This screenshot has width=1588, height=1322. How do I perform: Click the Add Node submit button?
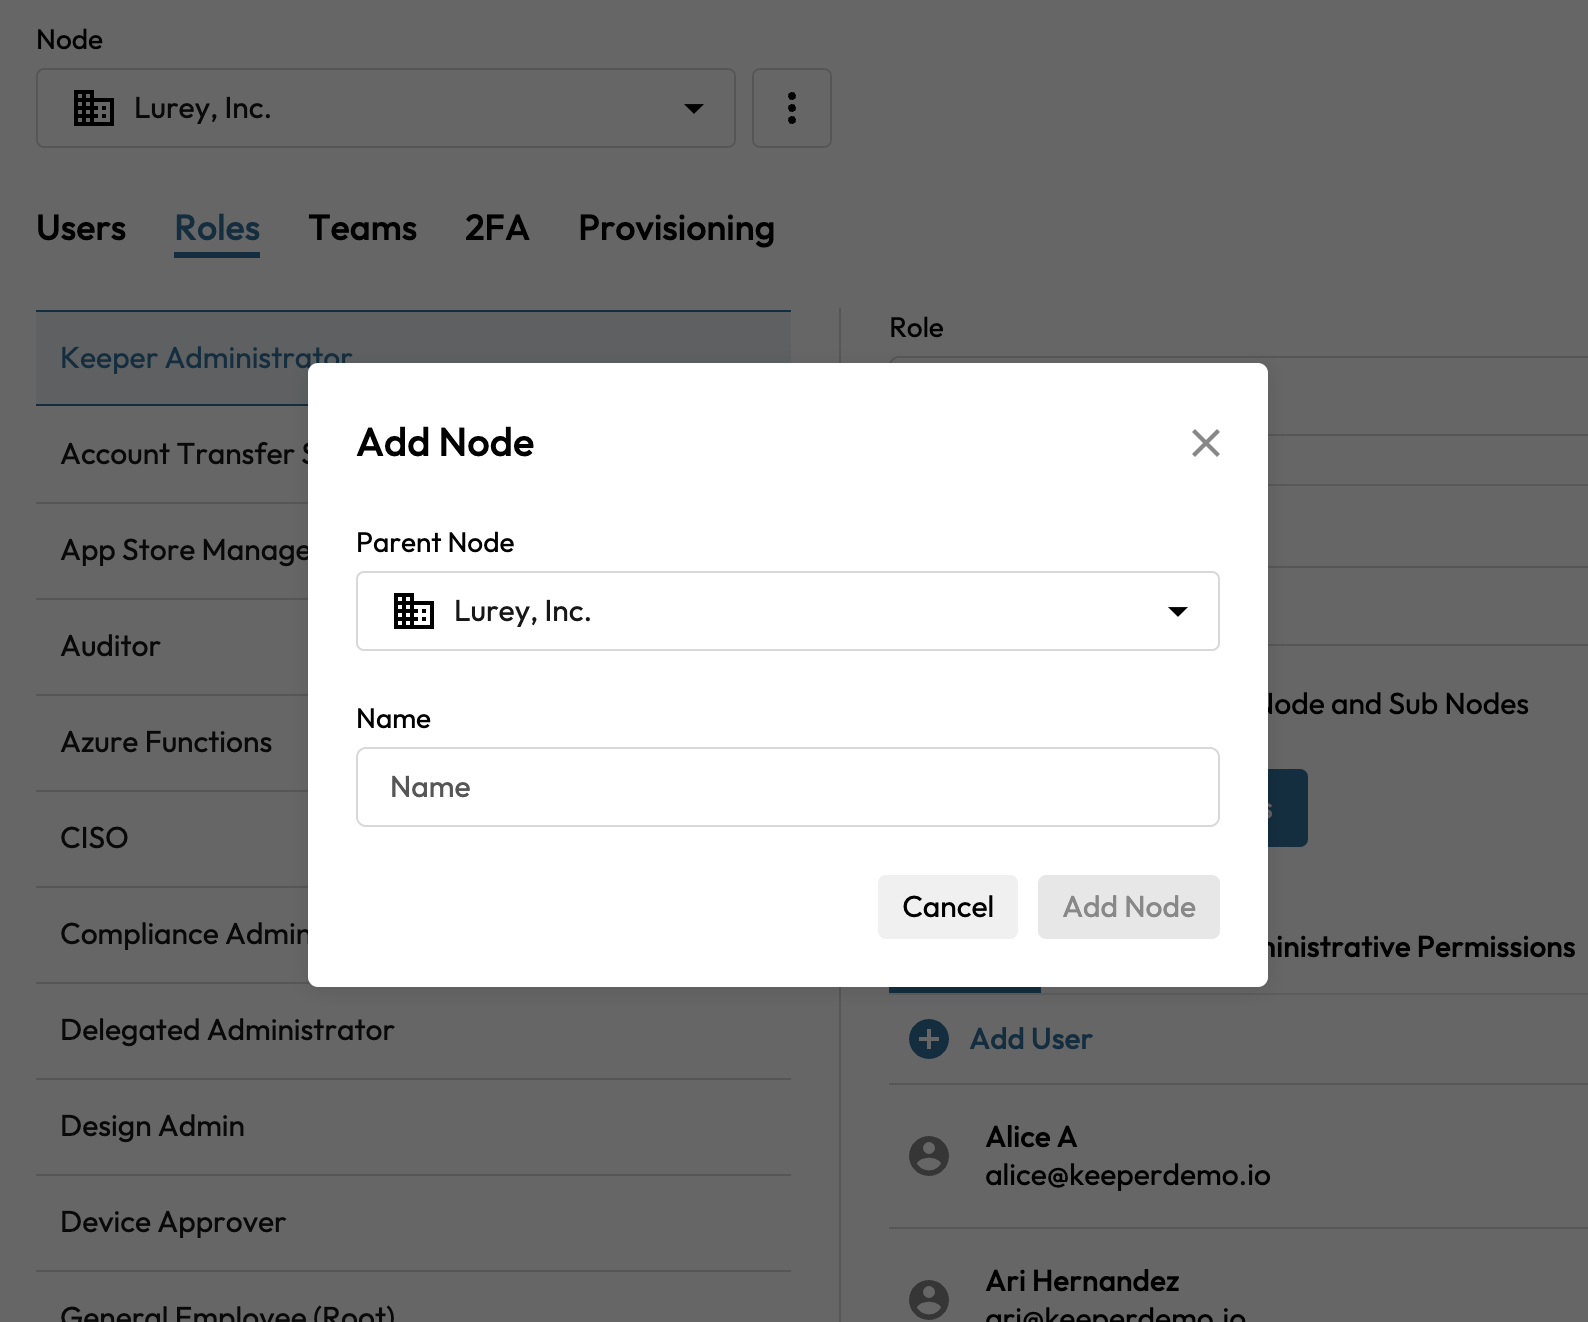pos(1128,907)
